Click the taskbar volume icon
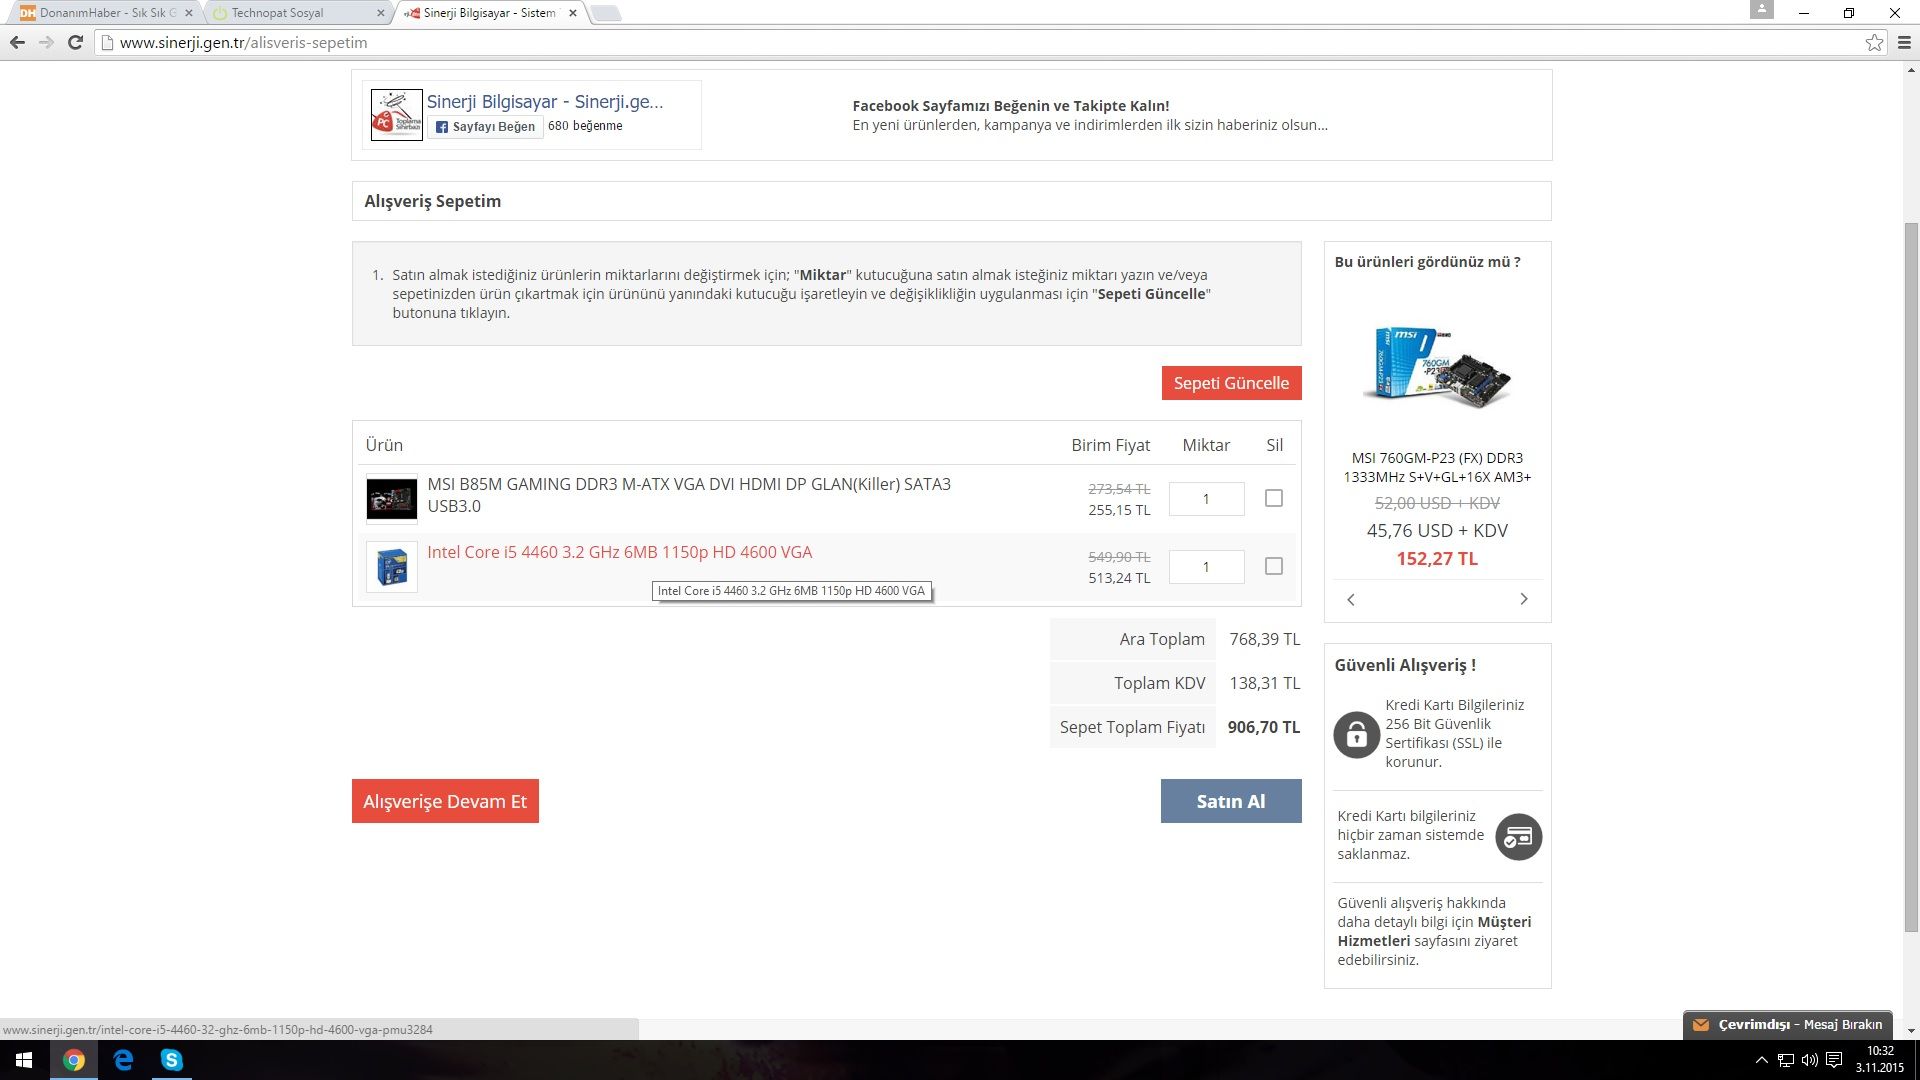 [x=1809, y=1060]
